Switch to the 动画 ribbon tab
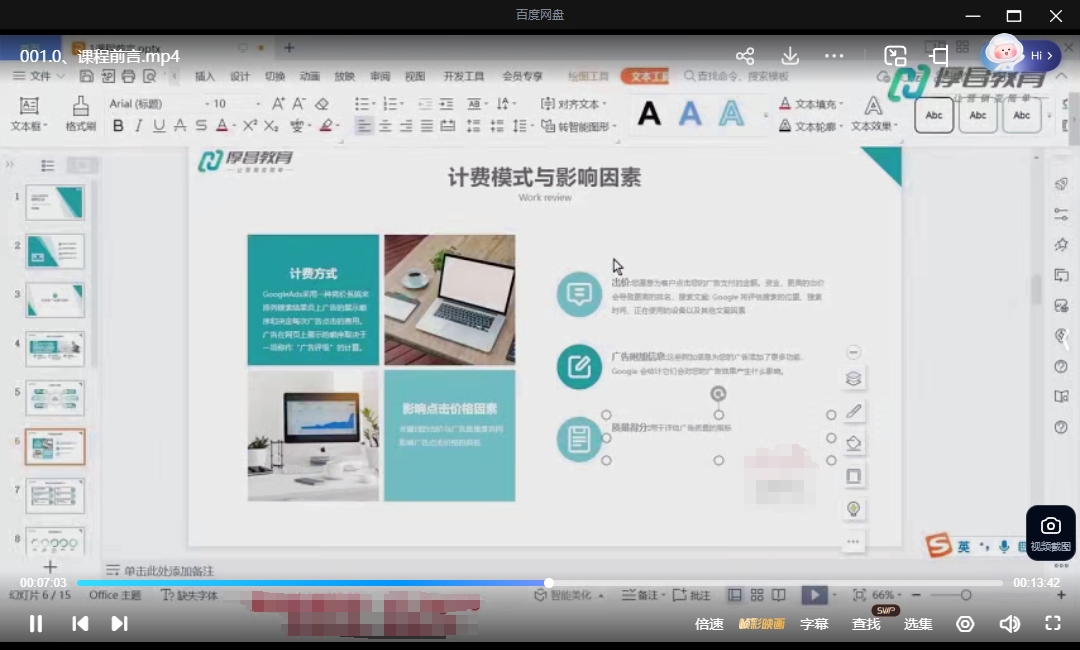The height and width of the screenshot is (650, 1080). (309, 76)
